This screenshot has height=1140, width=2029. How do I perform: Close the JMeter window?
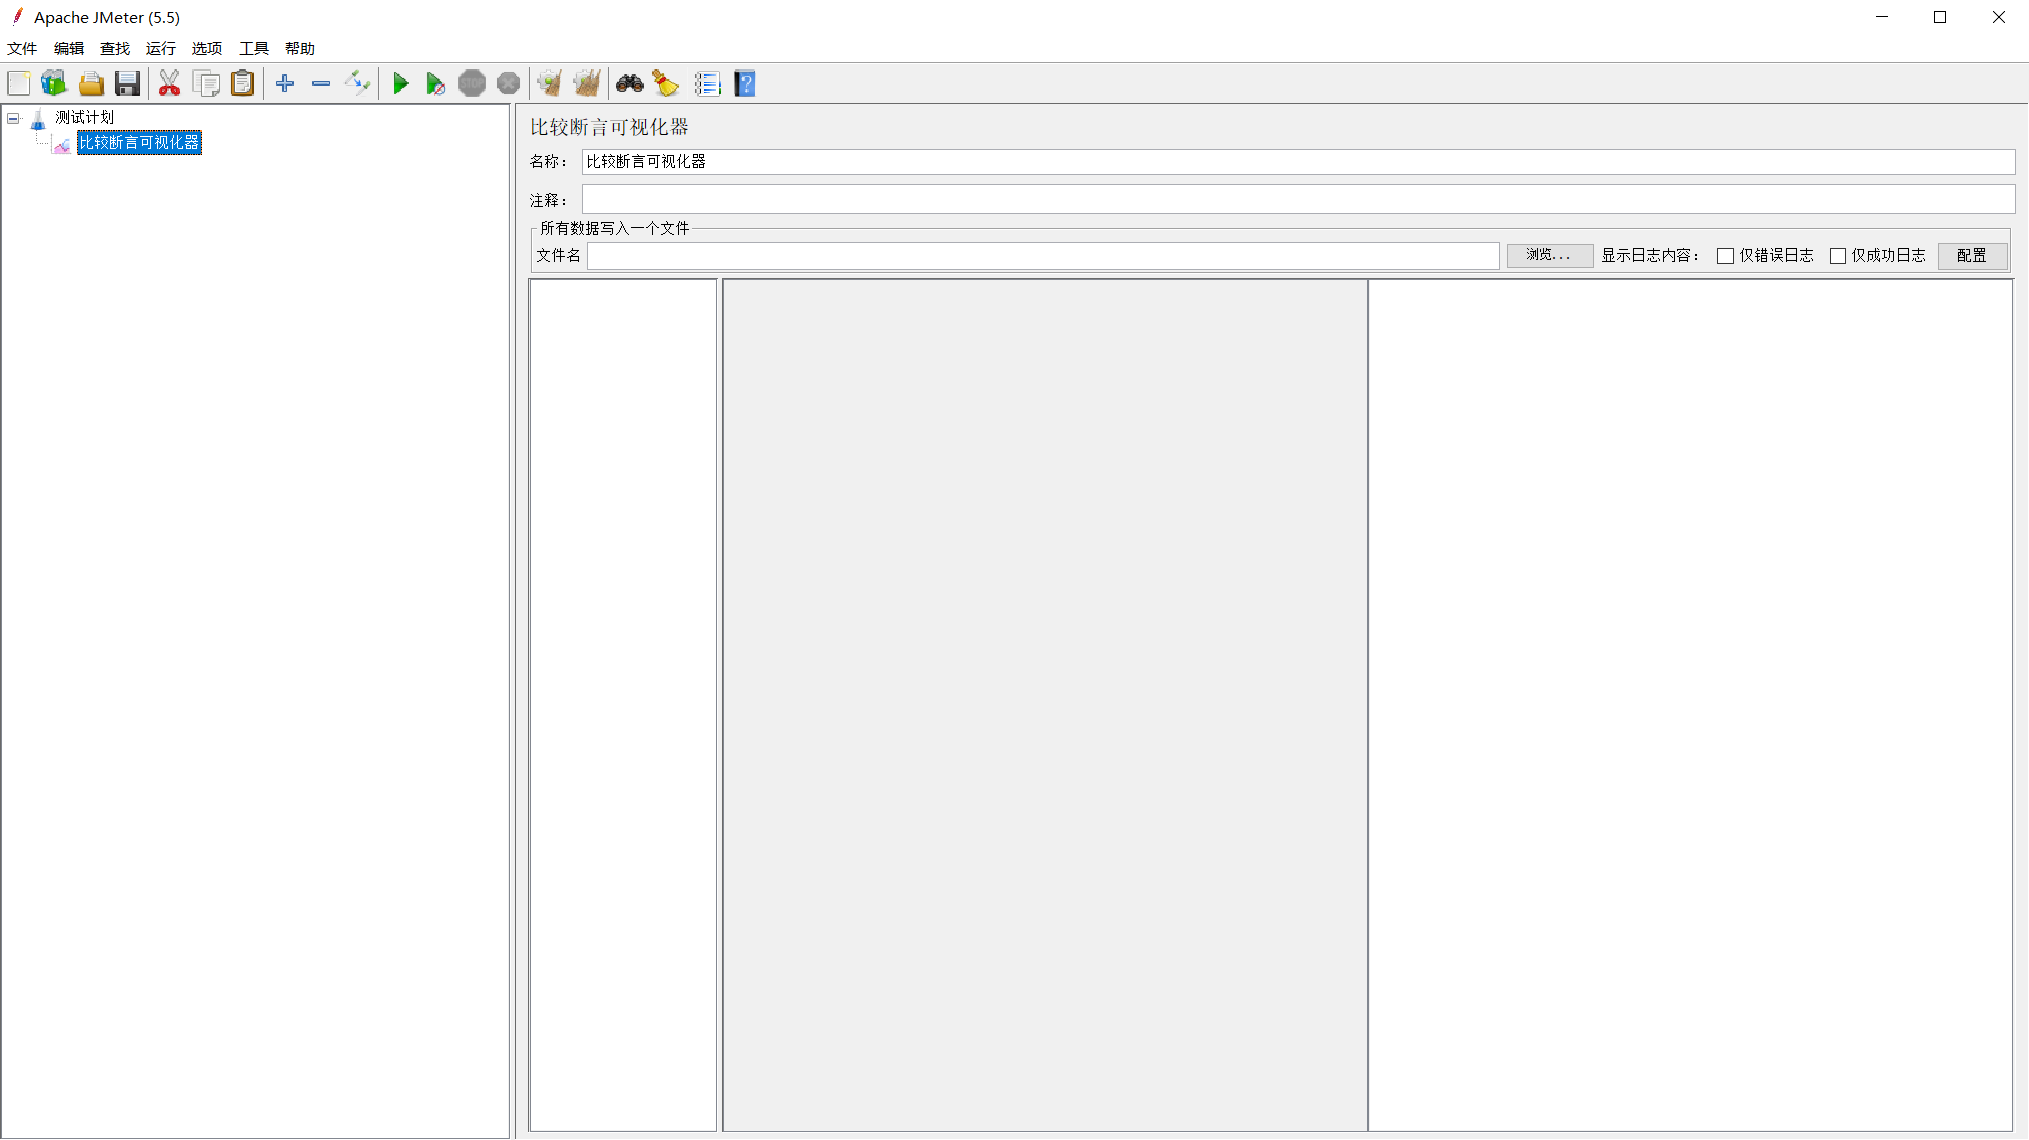pyautogui.click(x=1999, y=17)
